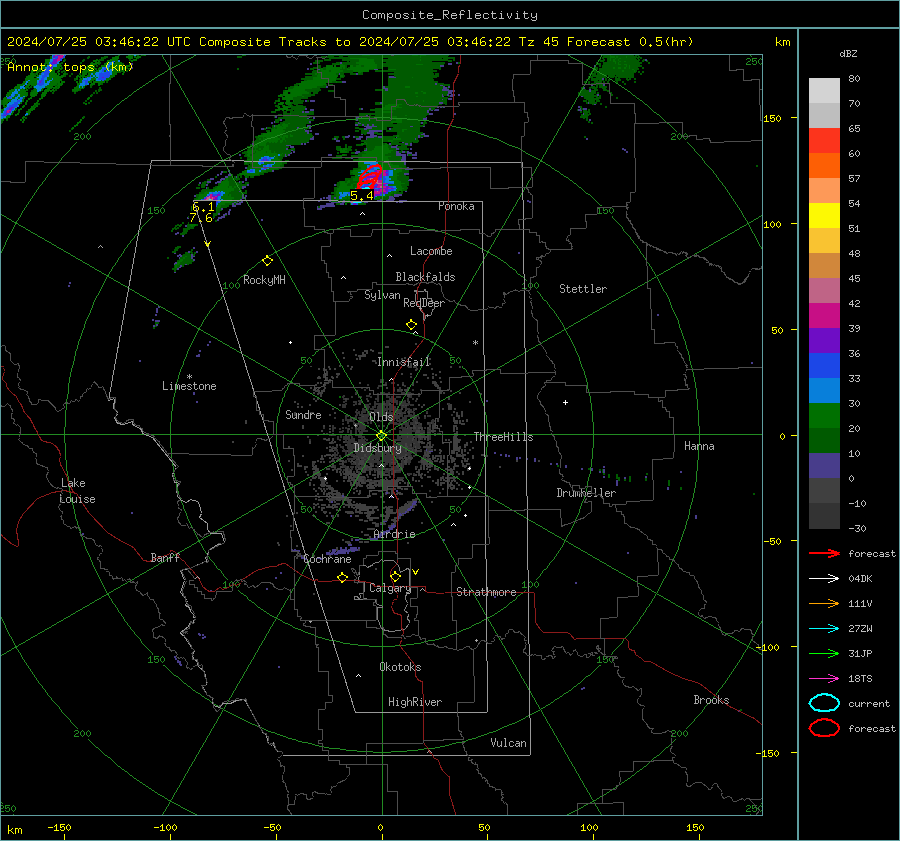Click the Calgary city label
This screenshot has height=841, width=900.
coord(390,588)
